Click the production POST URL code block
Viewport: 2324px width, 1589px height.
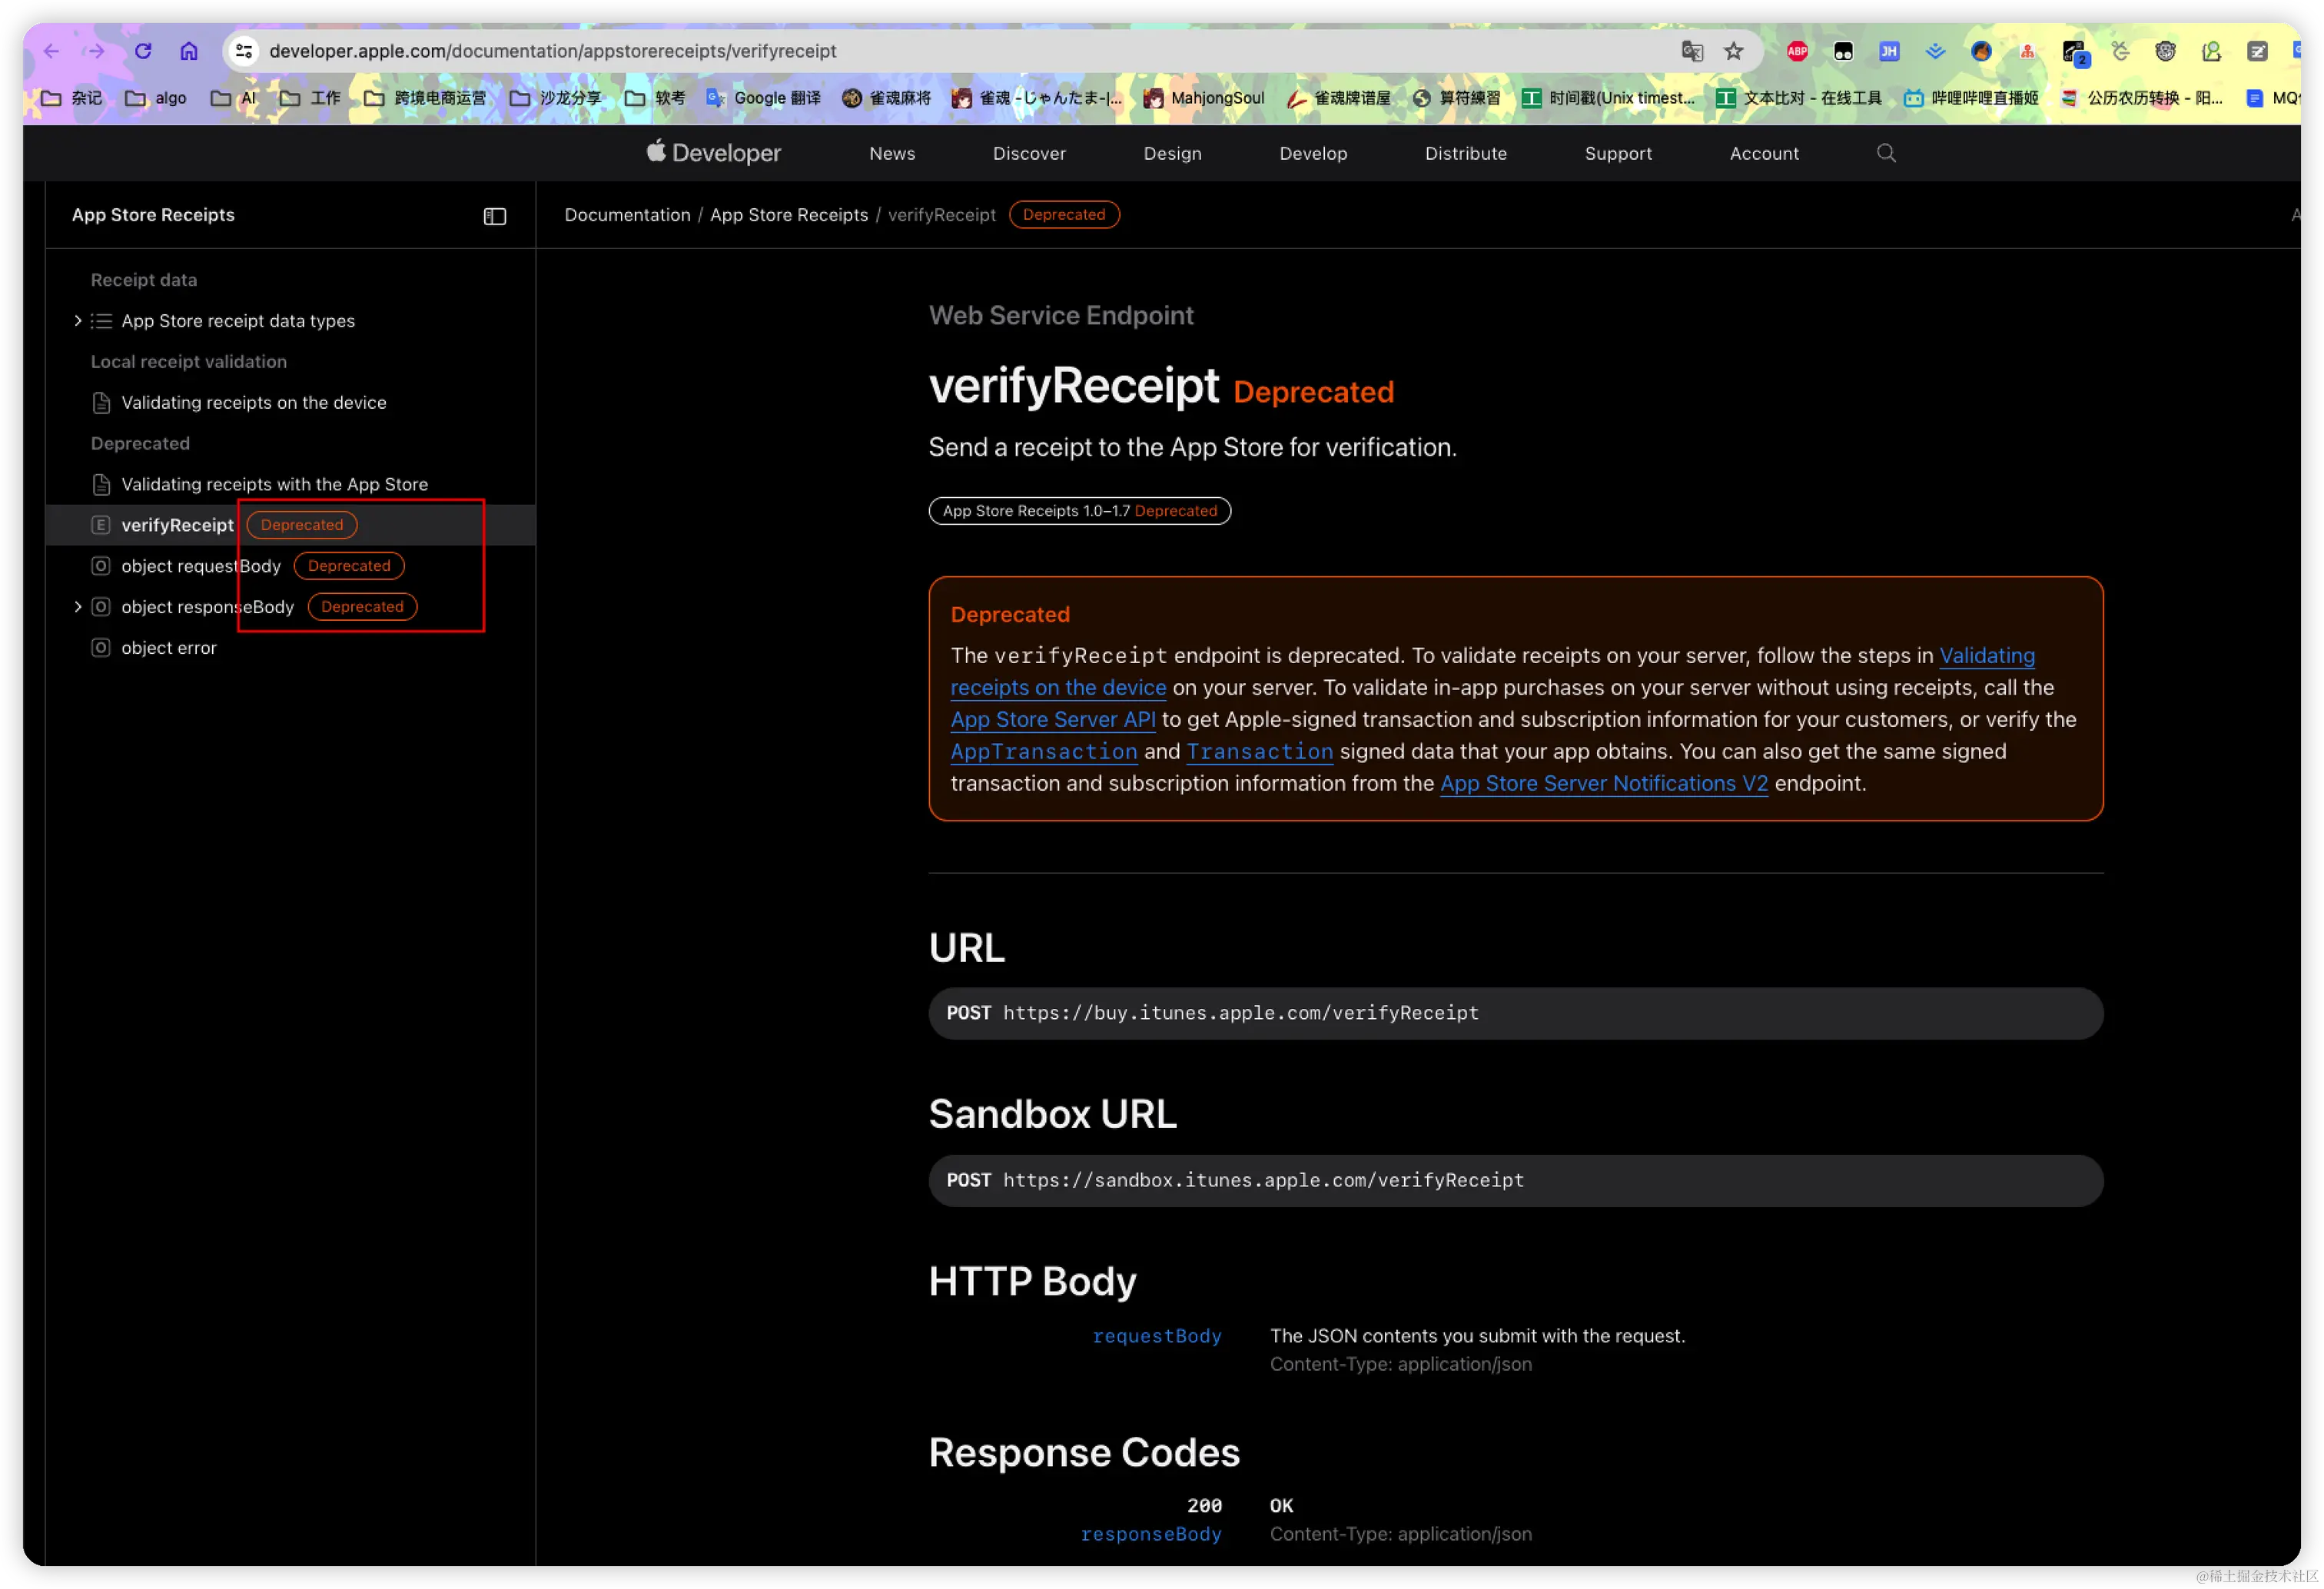(1515, 1013)
